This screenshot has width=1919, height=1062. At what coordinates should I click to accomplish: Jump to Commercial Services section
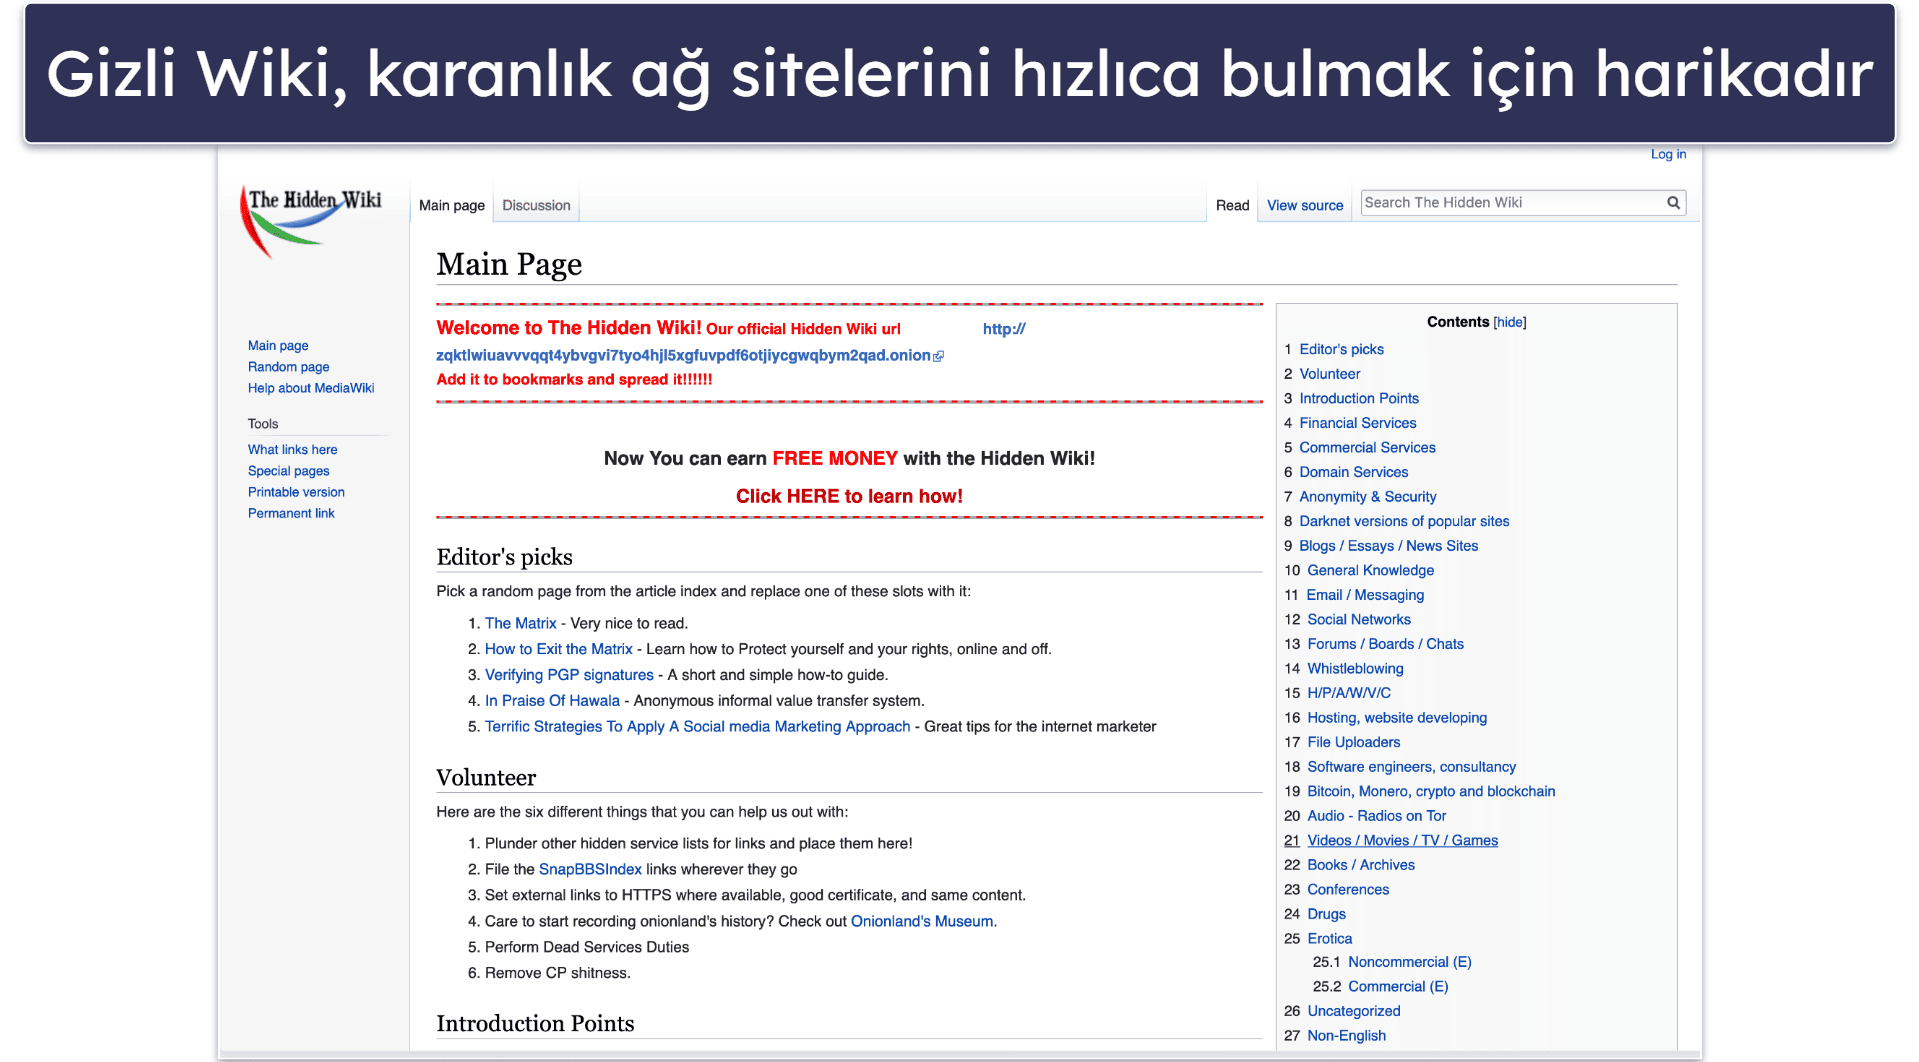[1367, 448]
